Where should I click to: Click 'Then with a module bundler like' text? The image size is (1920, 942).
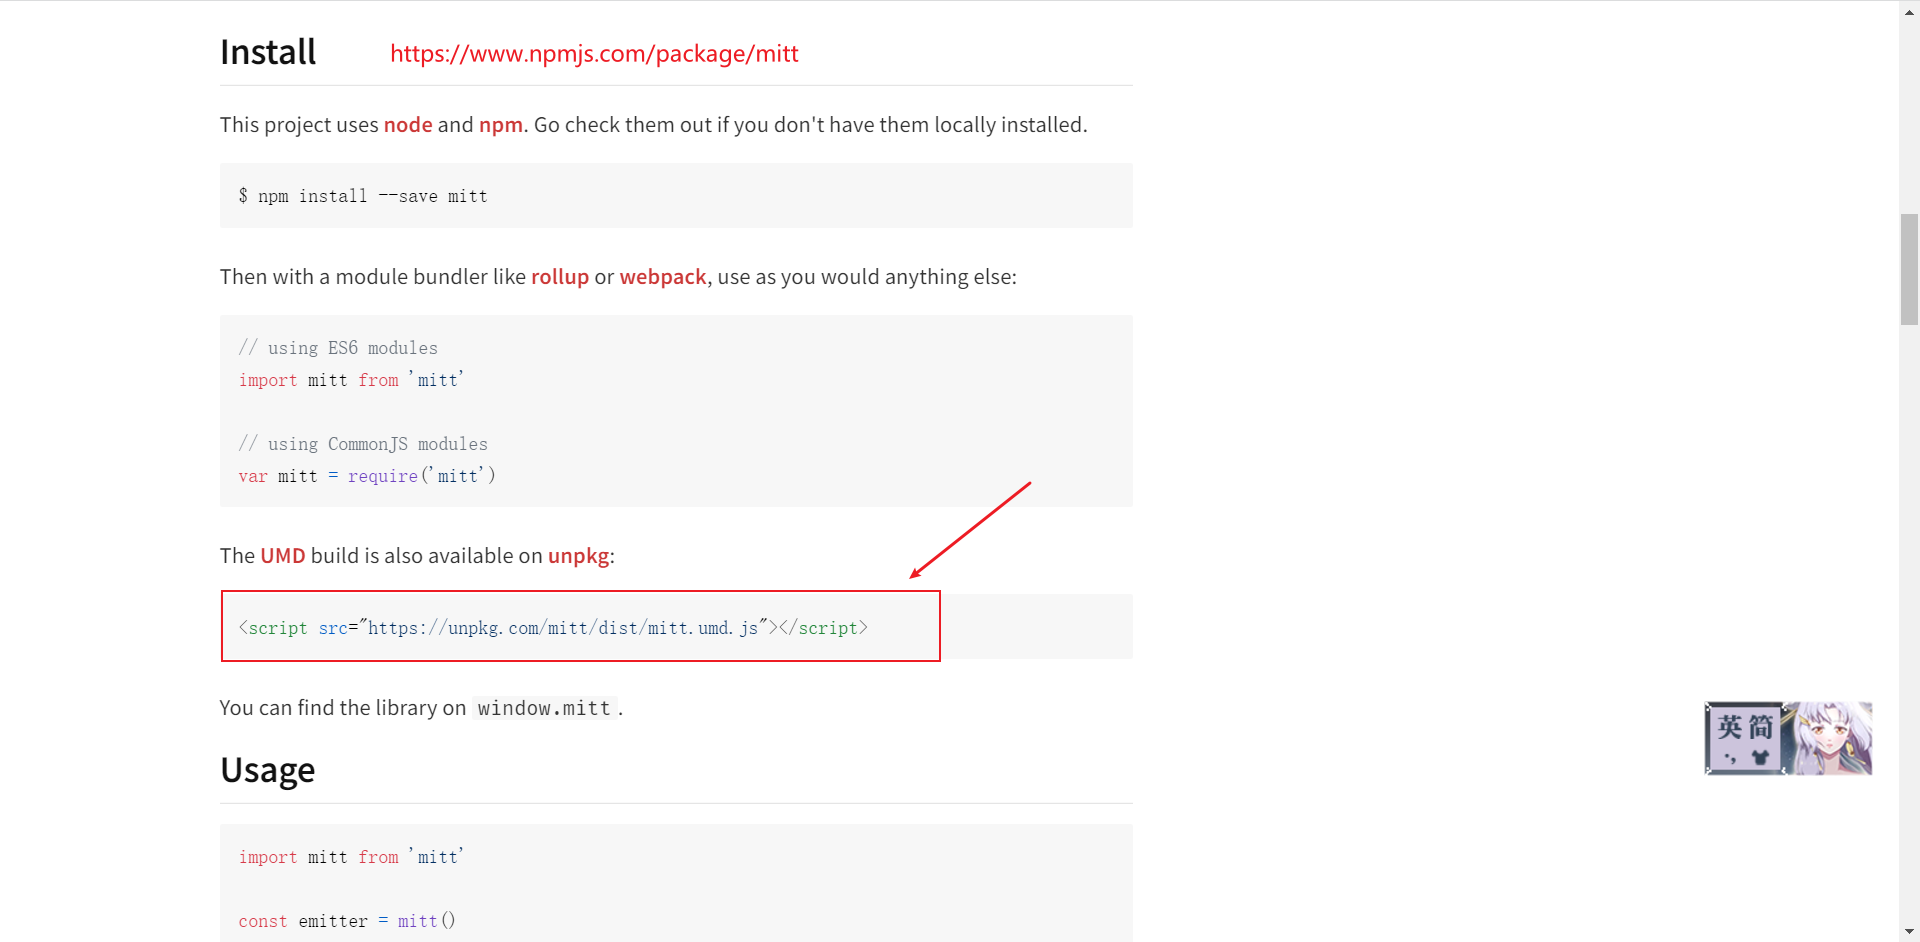pyautogui.click(x=373, y=277)
